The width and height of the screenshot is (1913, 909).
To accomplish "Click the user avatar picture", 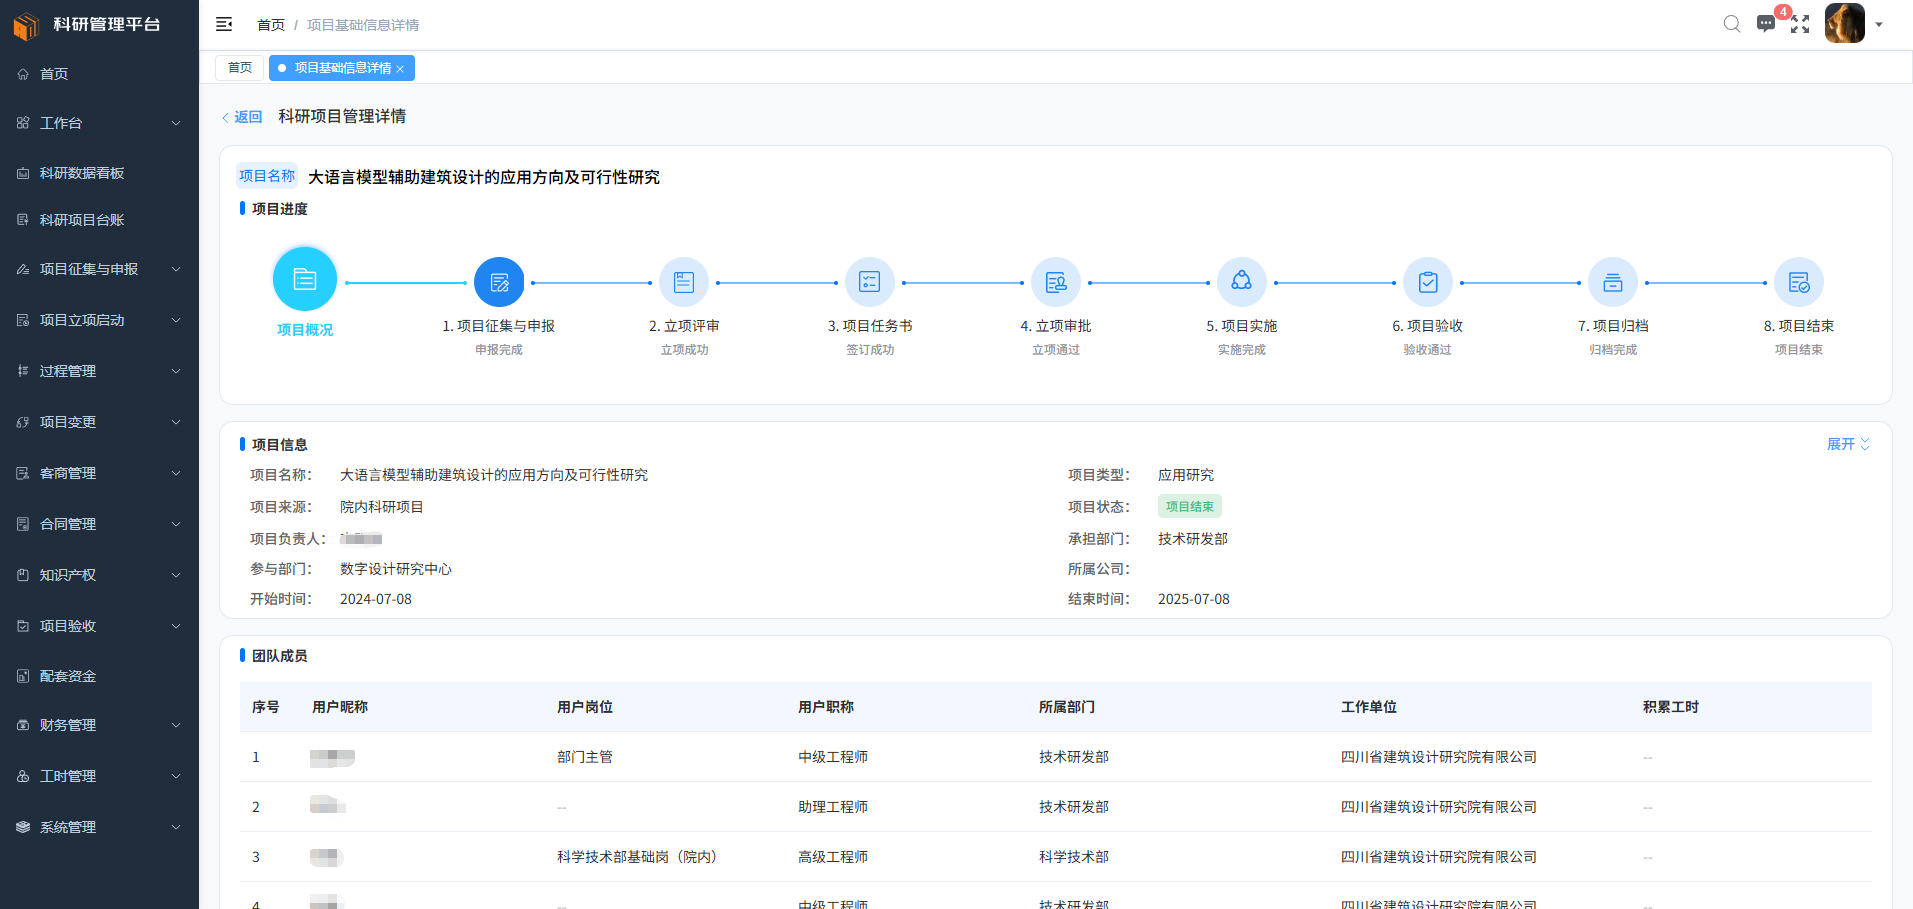I will pyautogui.click(x=1845, y=23).
